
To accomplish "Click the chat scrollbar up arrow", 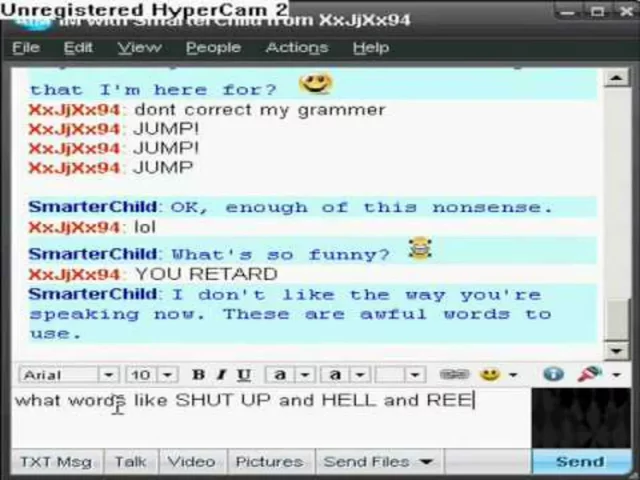I will 616,78.
